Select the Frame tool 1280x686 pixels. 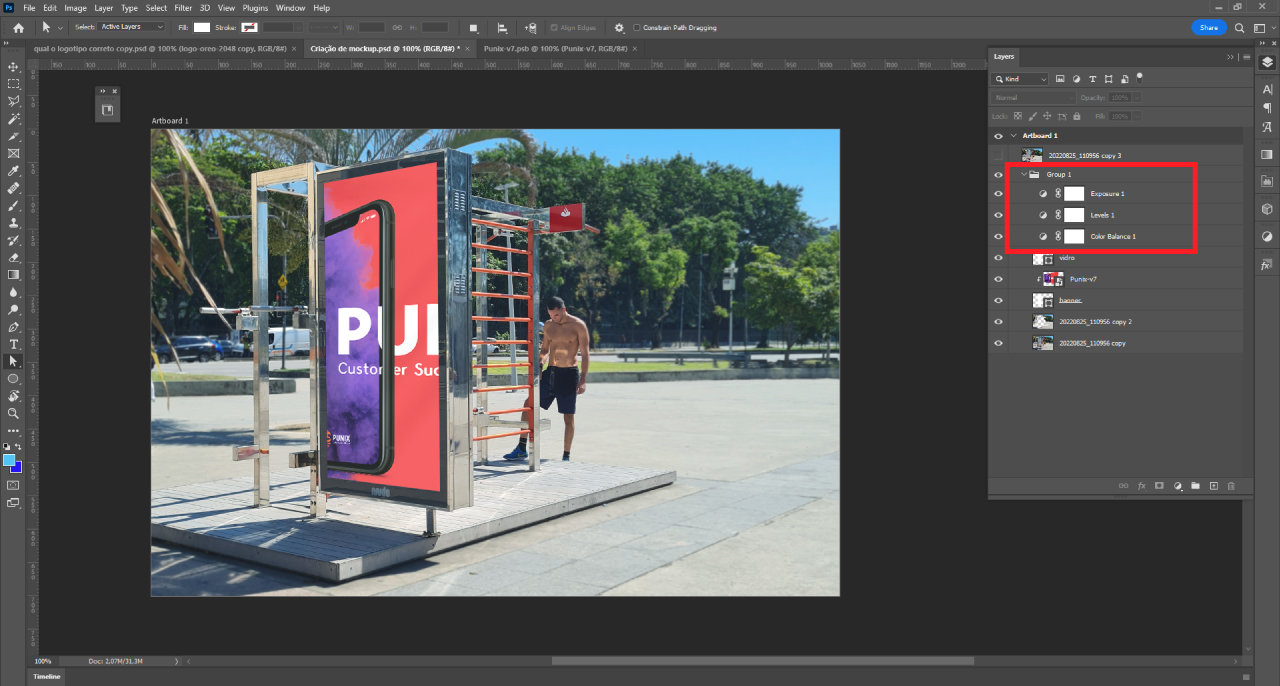pos(14,153)
